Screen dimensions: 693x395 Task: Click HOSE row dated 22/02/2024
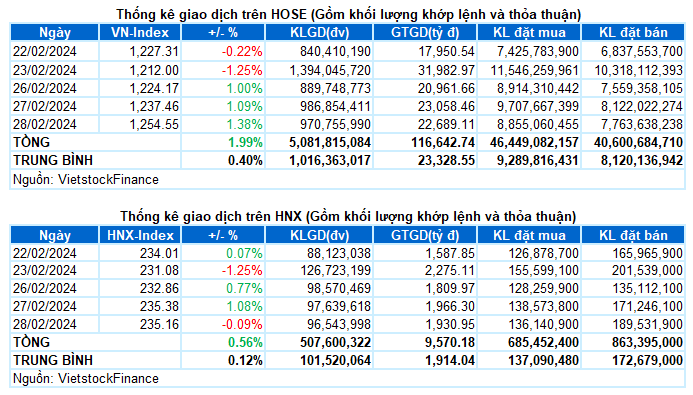(347, 52)
